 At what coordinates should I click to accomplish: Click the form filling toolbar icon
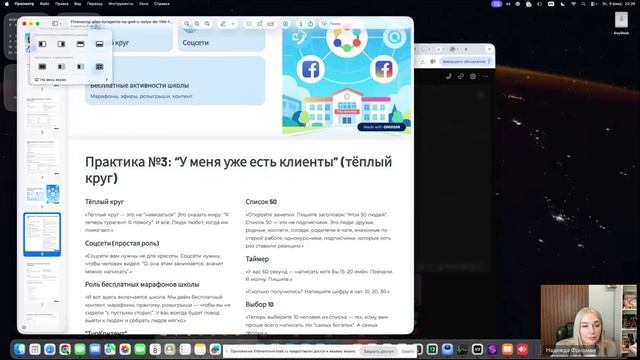(270, 24)
